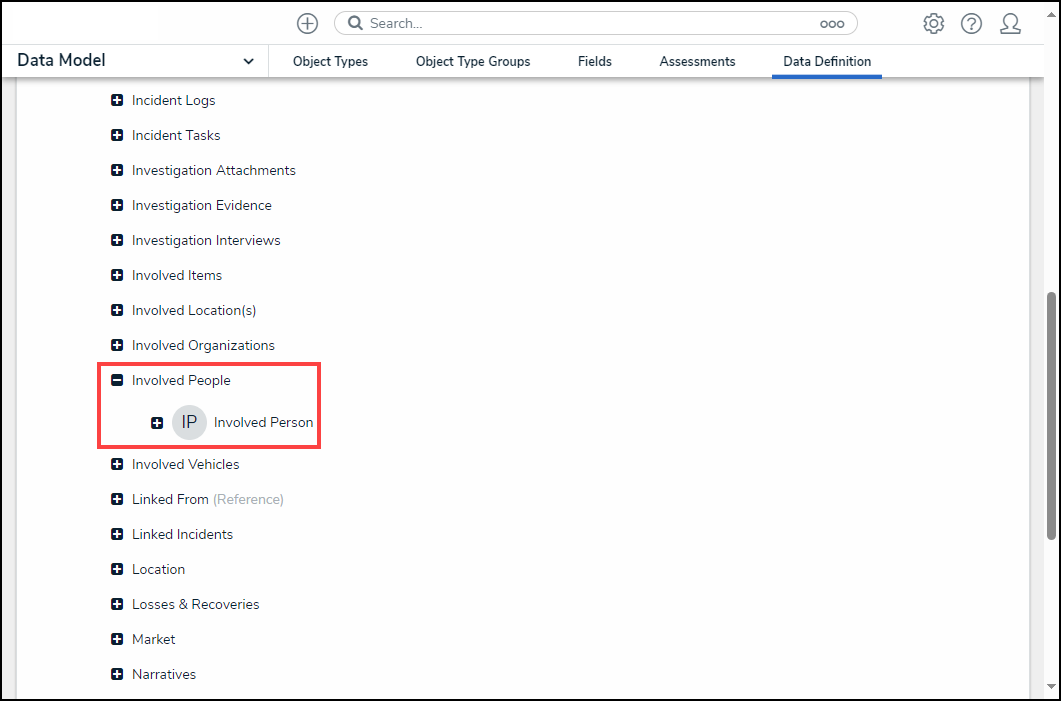Select the Investigation Evidence tree item
1061x701 pixels.
[x=201, y=205]
